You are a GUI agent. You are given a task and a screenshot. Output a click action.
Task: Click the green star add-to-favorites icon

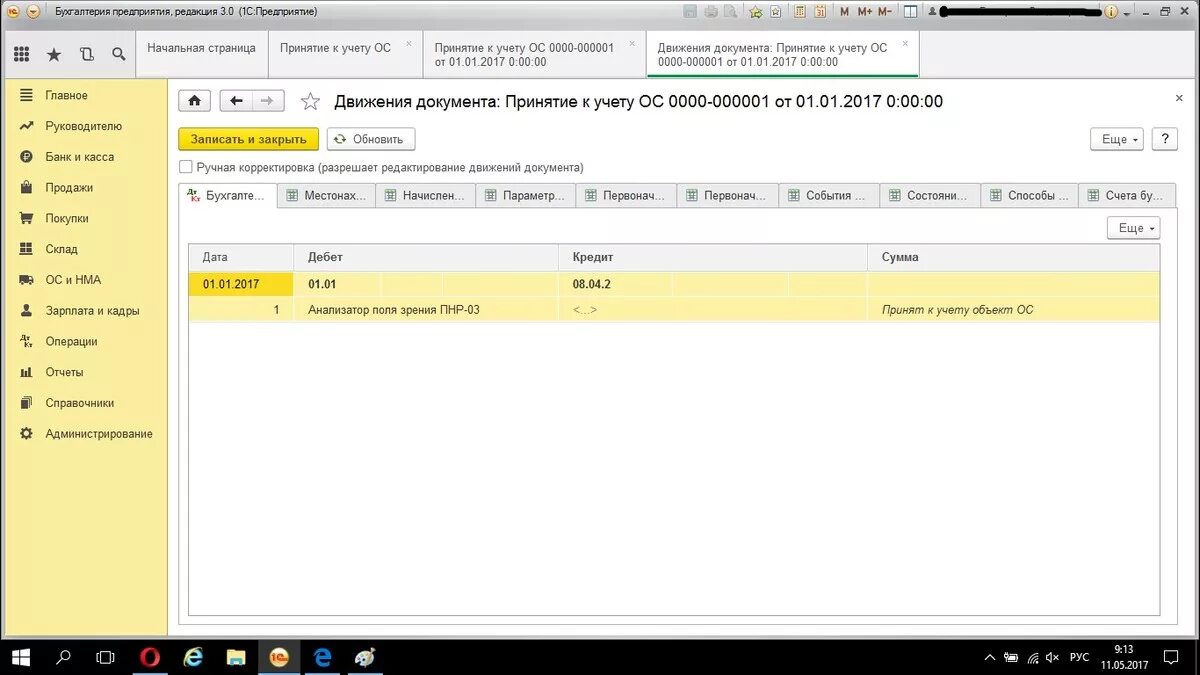point(756,12)
